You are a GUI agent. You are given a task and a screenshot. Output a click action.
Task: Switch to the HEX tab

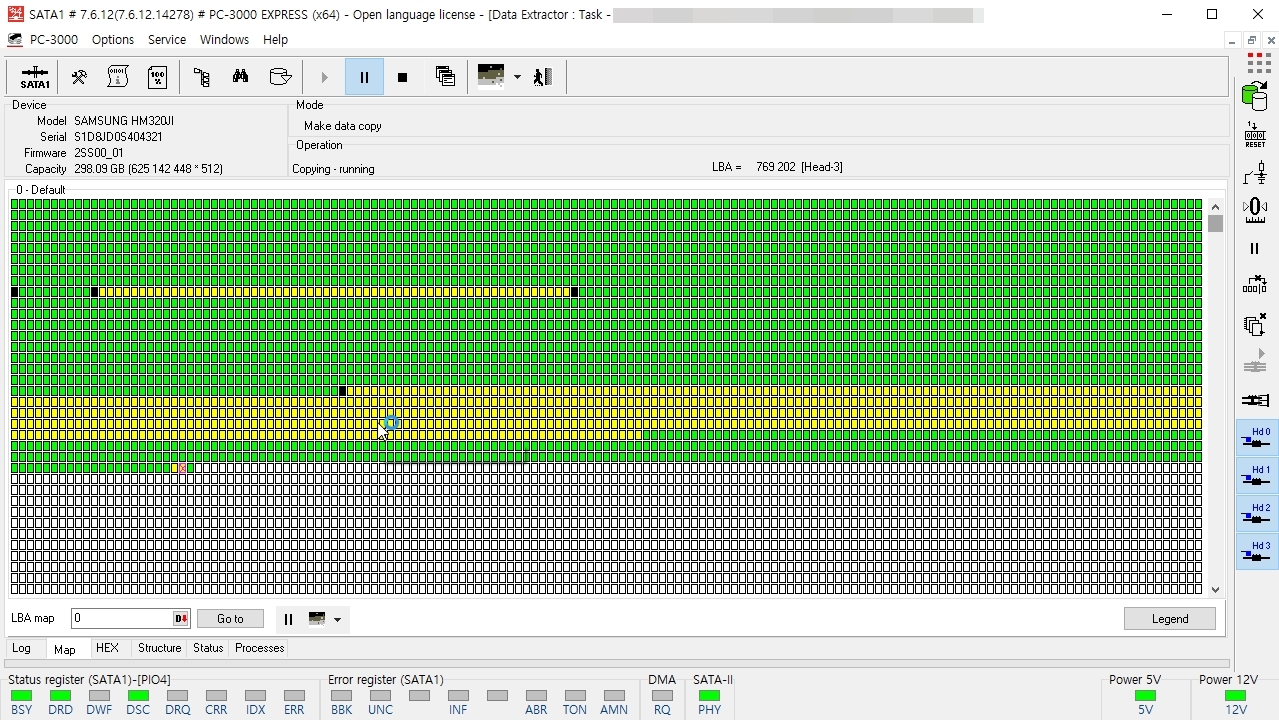point(107,648)
